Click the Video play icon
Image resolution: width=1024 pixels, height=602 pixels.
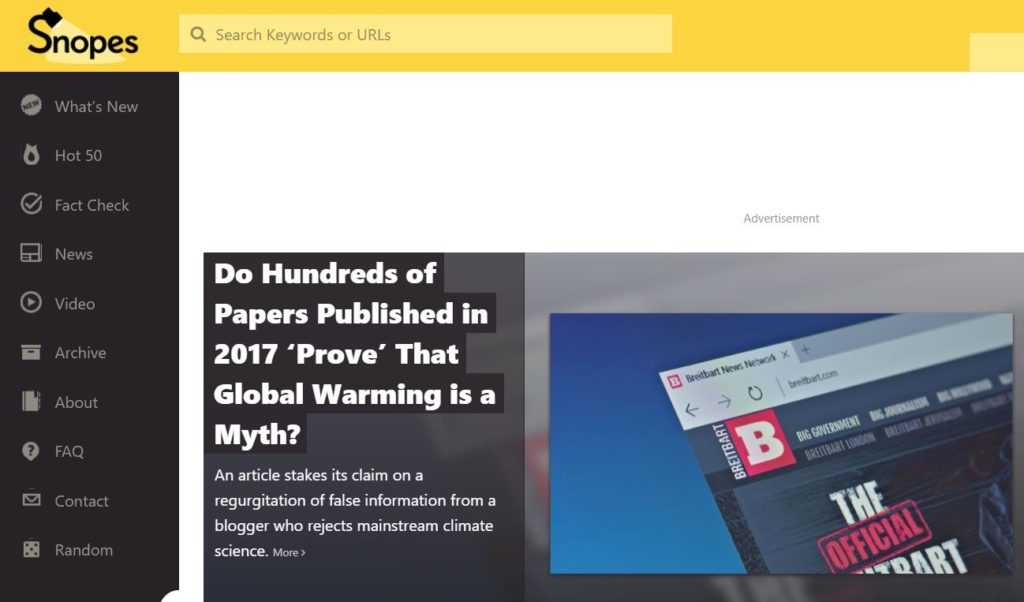[30, 303]
